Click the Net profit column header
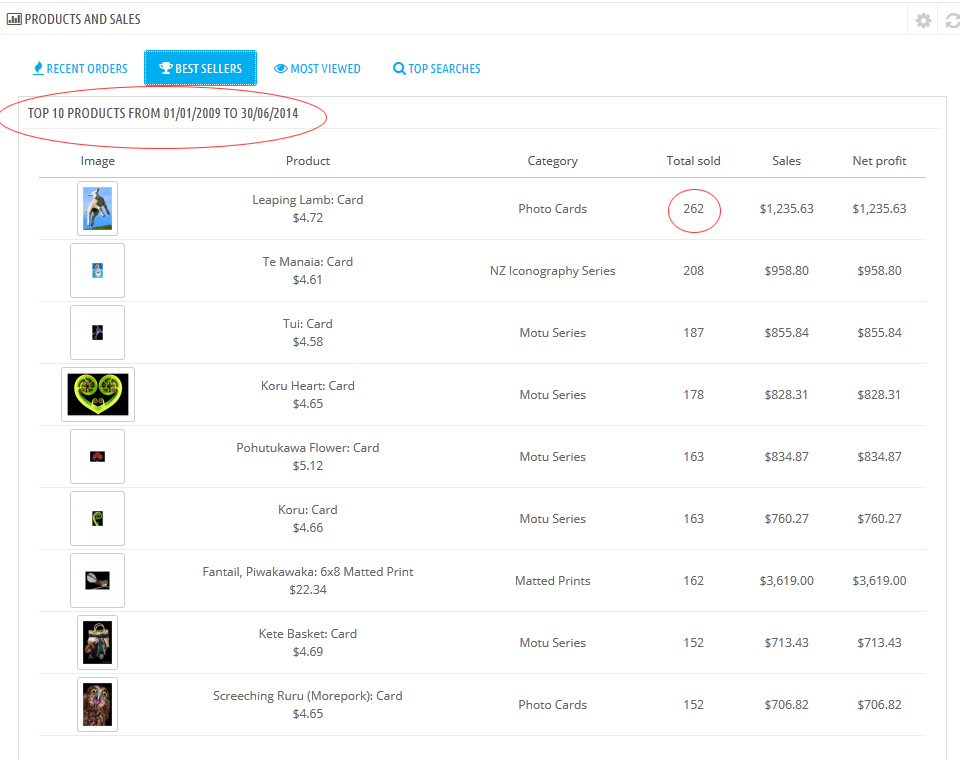The width and height of the screenshot is (960, 760). pyautogui.click(x=880, y=161)
